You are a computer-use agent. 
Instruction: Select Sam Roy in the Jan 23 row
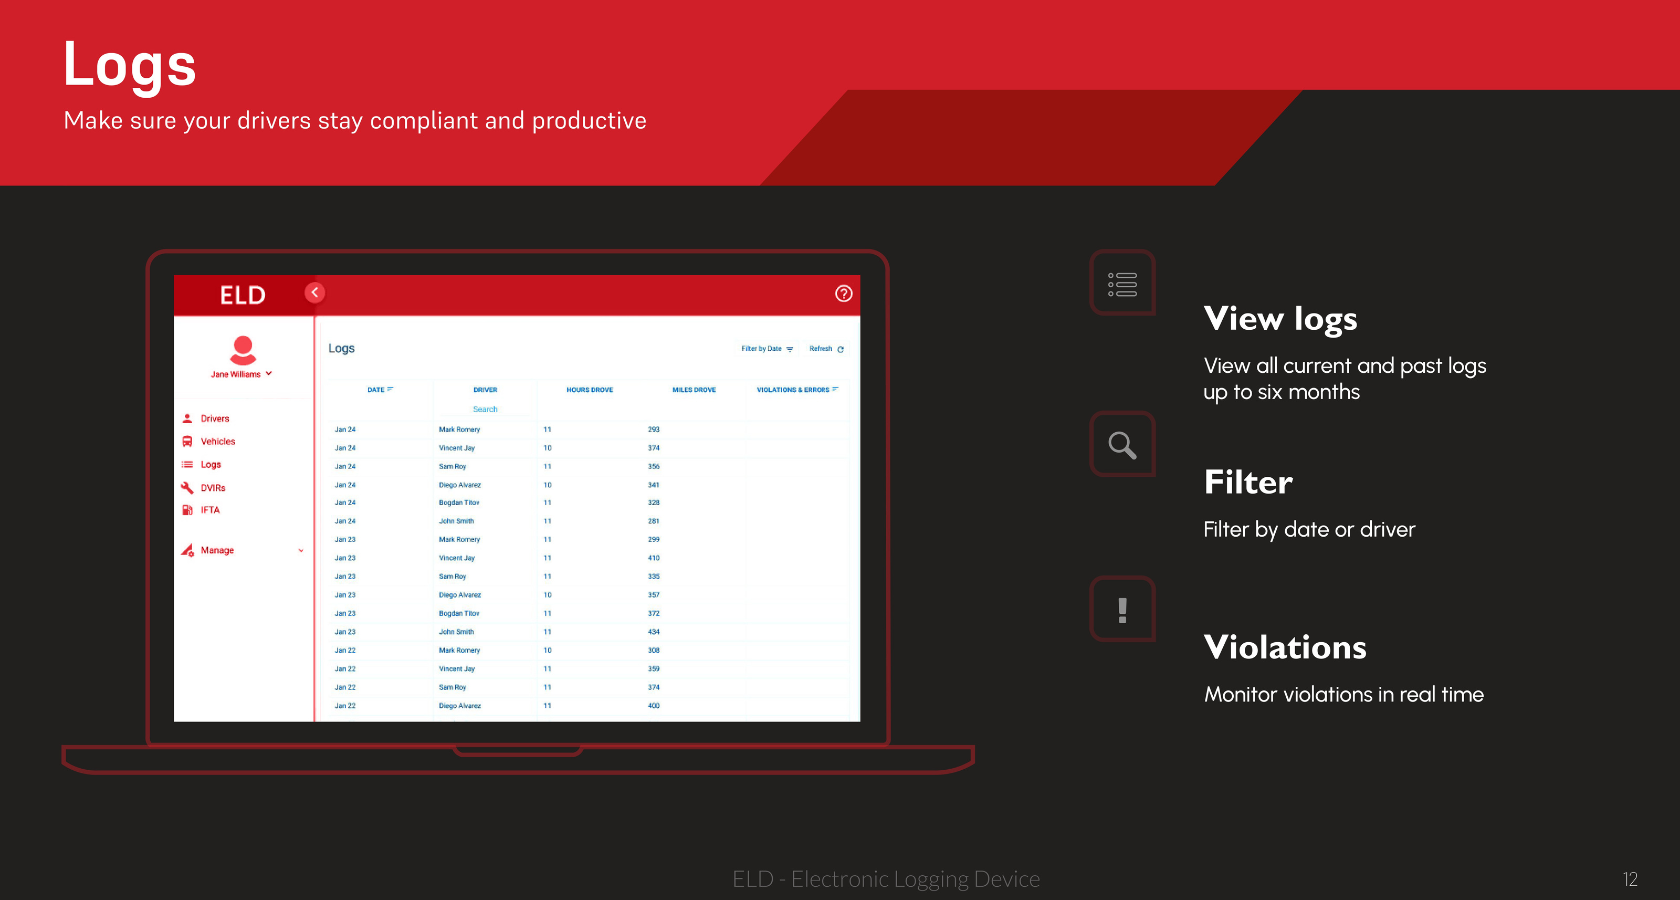coord(452,576)
